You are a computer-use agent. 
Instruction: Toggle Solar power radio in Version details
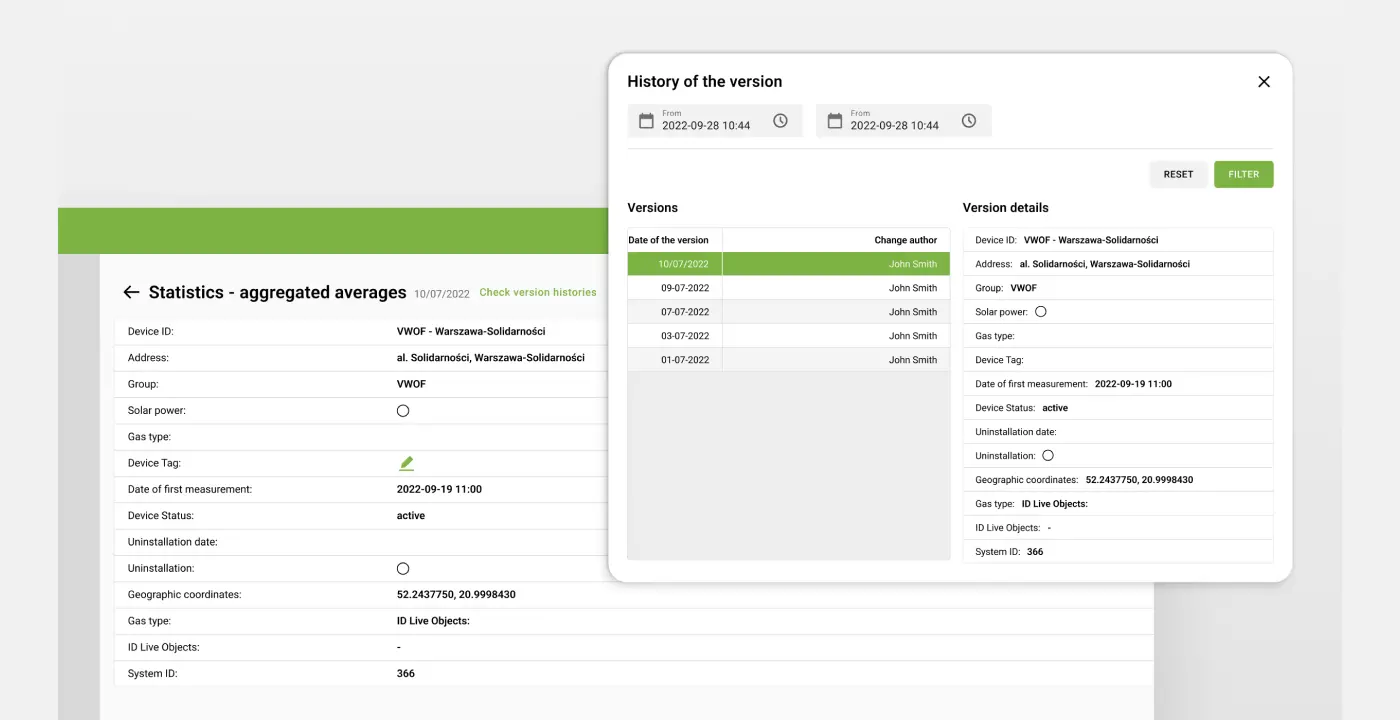(x=1041, y=312)
